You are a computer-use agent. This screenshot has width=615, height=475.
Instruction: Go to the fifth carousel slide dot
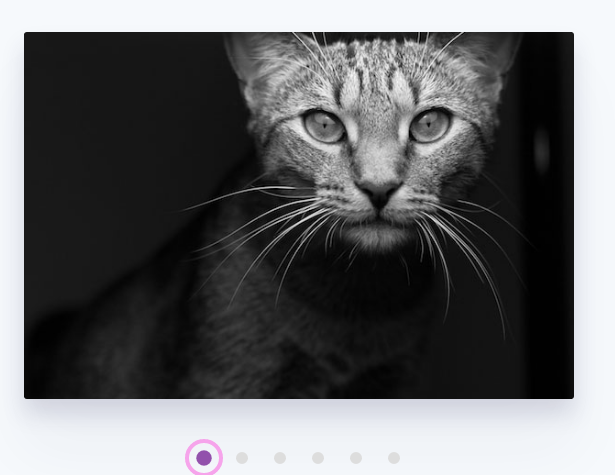click(356, 458)
